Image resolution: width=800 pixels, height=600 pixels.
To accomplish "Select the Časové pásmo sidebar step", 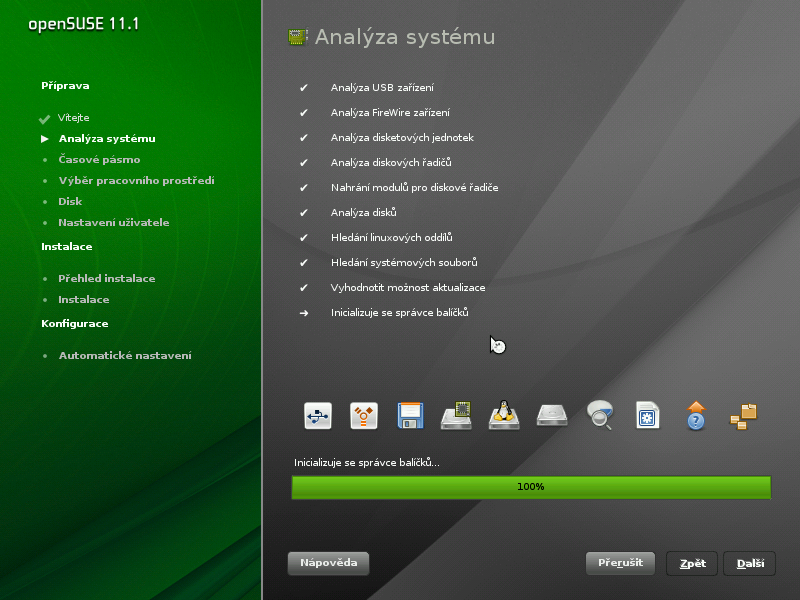I will [99, 160].
